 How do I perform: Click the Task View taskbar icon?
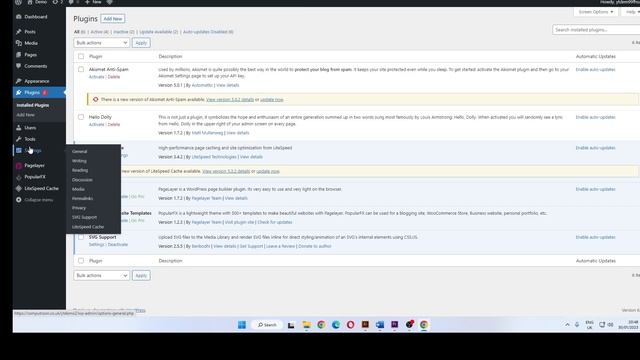291,324
